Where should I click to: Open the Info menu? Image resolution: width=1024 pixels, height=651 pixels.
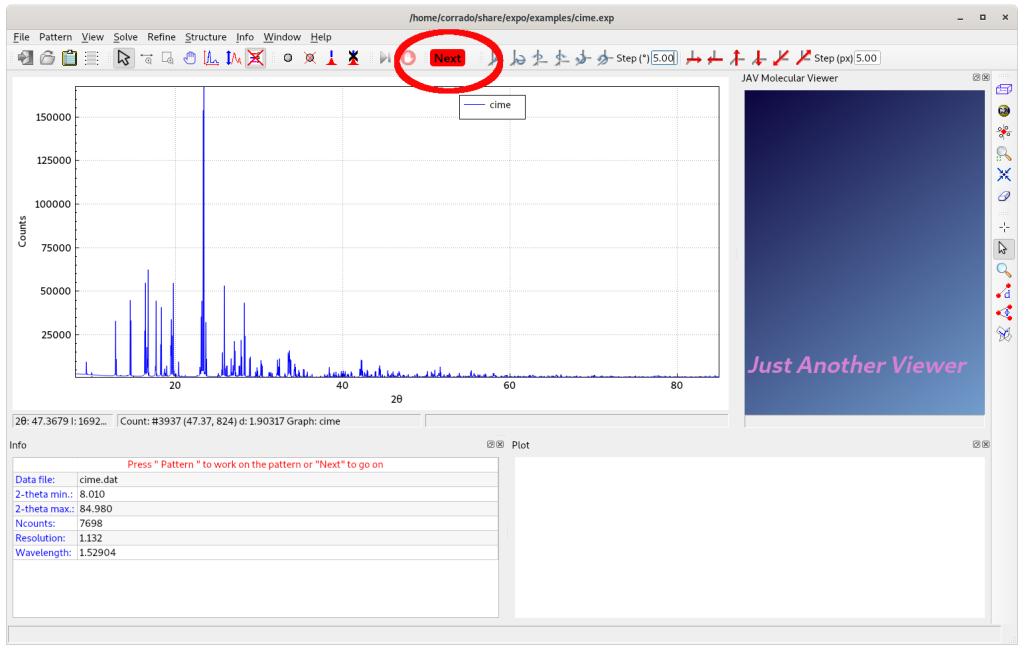[245, 37]
